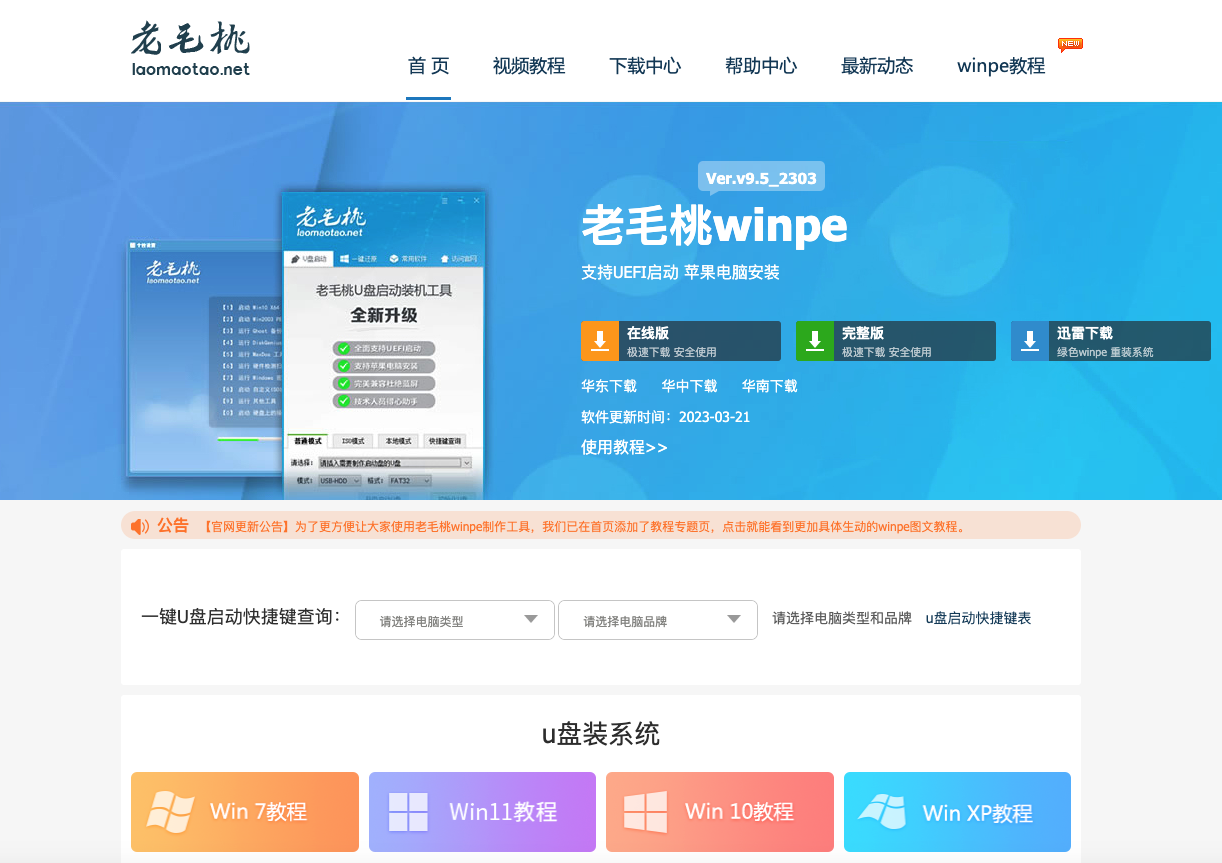Image resolution: width=1222 pixels, height=863 pixels.
Task: Expand the 请选择电脑品牌 dropdown
Action: [658, 620]
